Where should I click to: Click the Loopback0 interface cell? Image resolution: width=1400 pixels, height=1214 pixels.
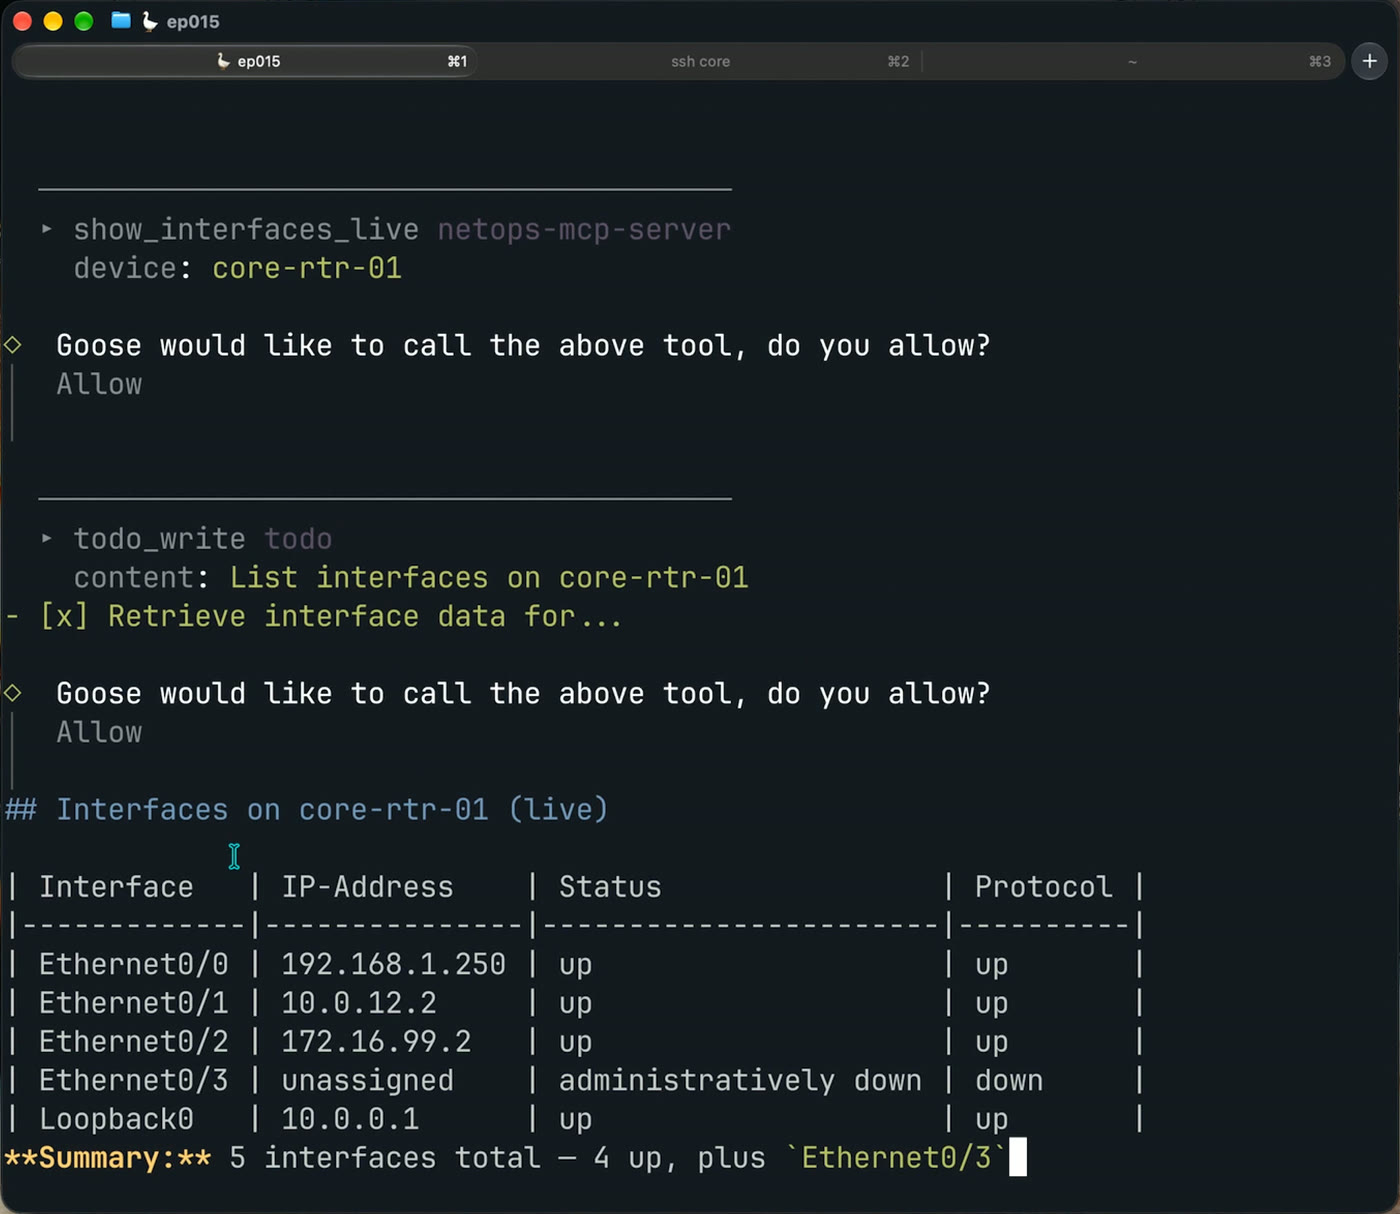pyautogui.click(x=116, y=1119)
